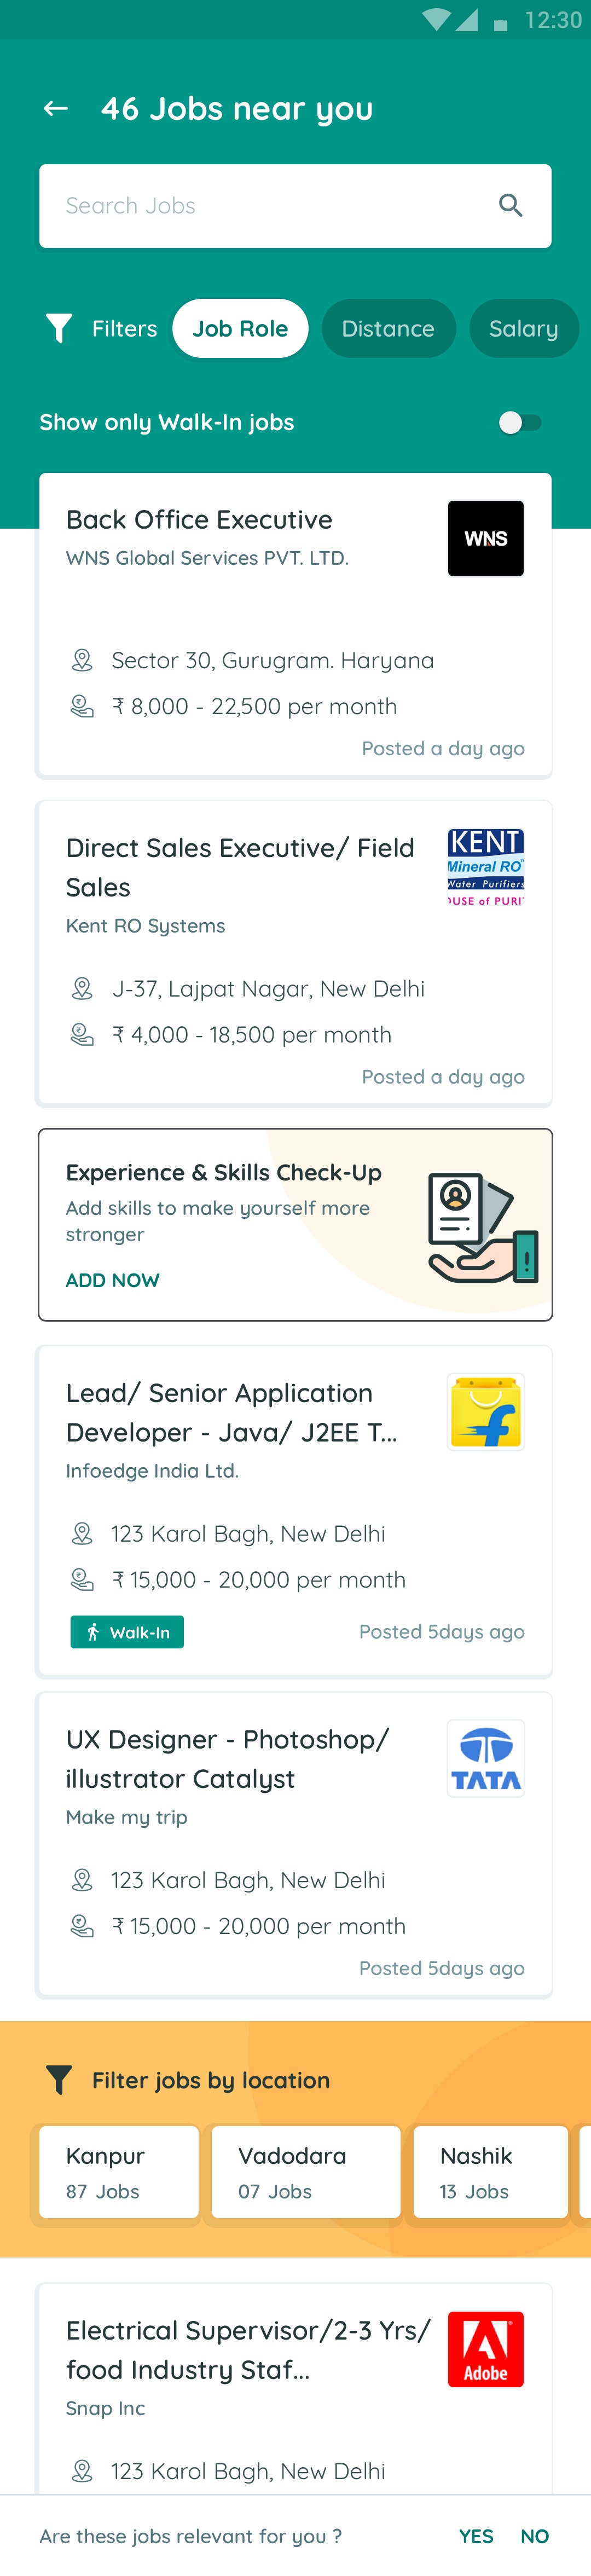Open the Salary filter

[x=523, y=329]
